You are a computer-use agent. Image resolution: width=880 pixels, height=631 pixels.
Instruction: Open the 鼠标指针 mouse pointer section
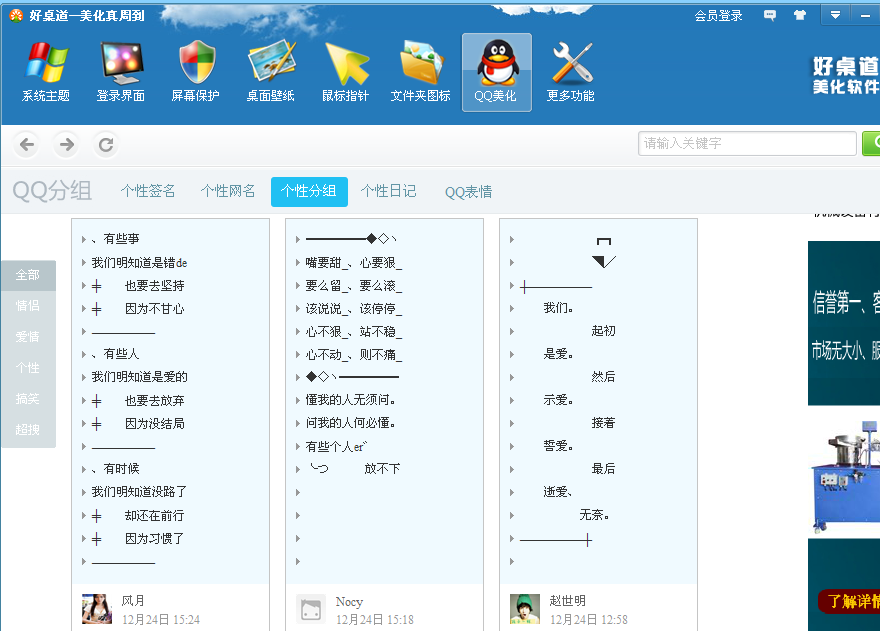[x=346, y=72]
